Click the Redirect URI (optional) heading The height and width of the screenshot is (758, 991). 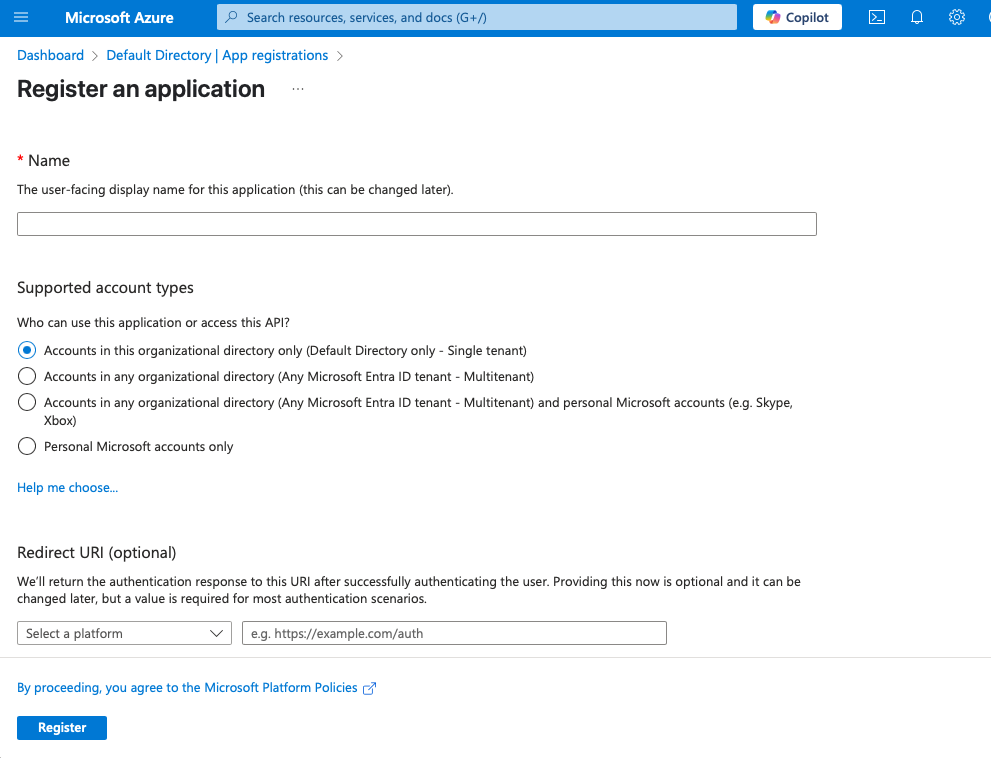[97, 553]
